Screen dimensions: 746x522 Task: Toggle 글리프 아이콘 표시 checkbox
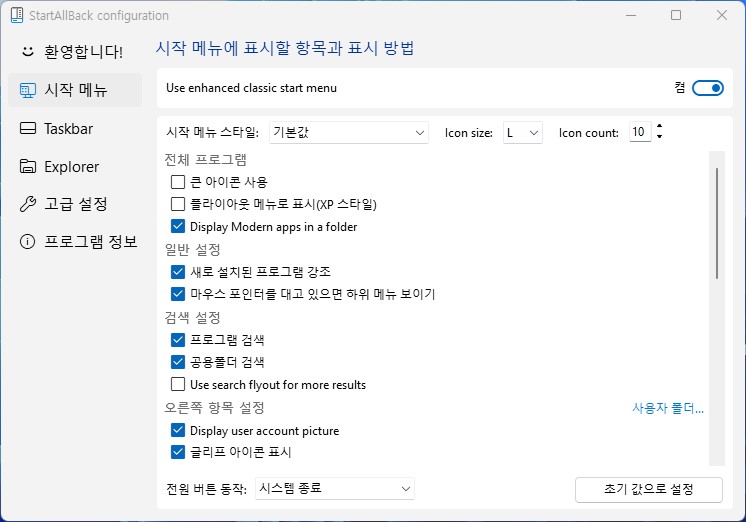[177, 452]
